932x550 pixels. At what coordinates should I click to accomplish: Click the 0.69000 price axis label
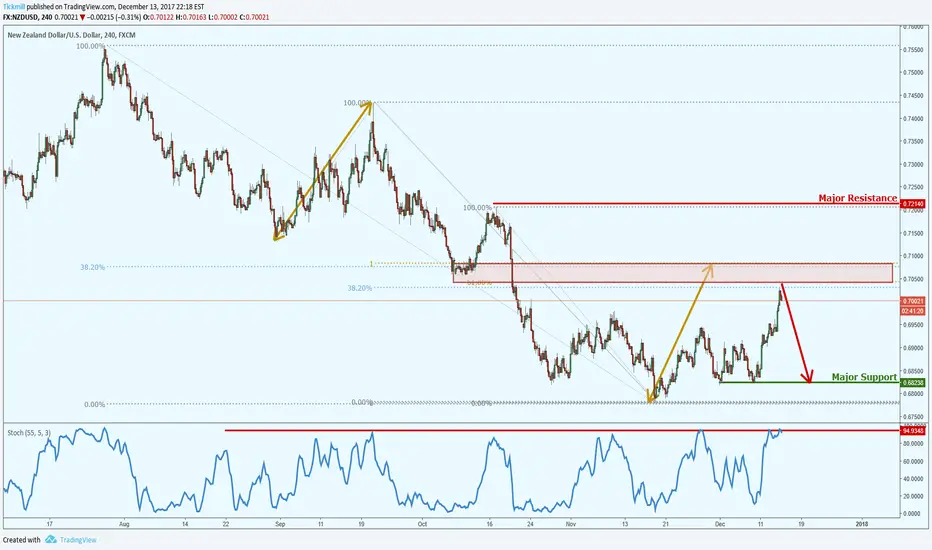click(913, 348)
